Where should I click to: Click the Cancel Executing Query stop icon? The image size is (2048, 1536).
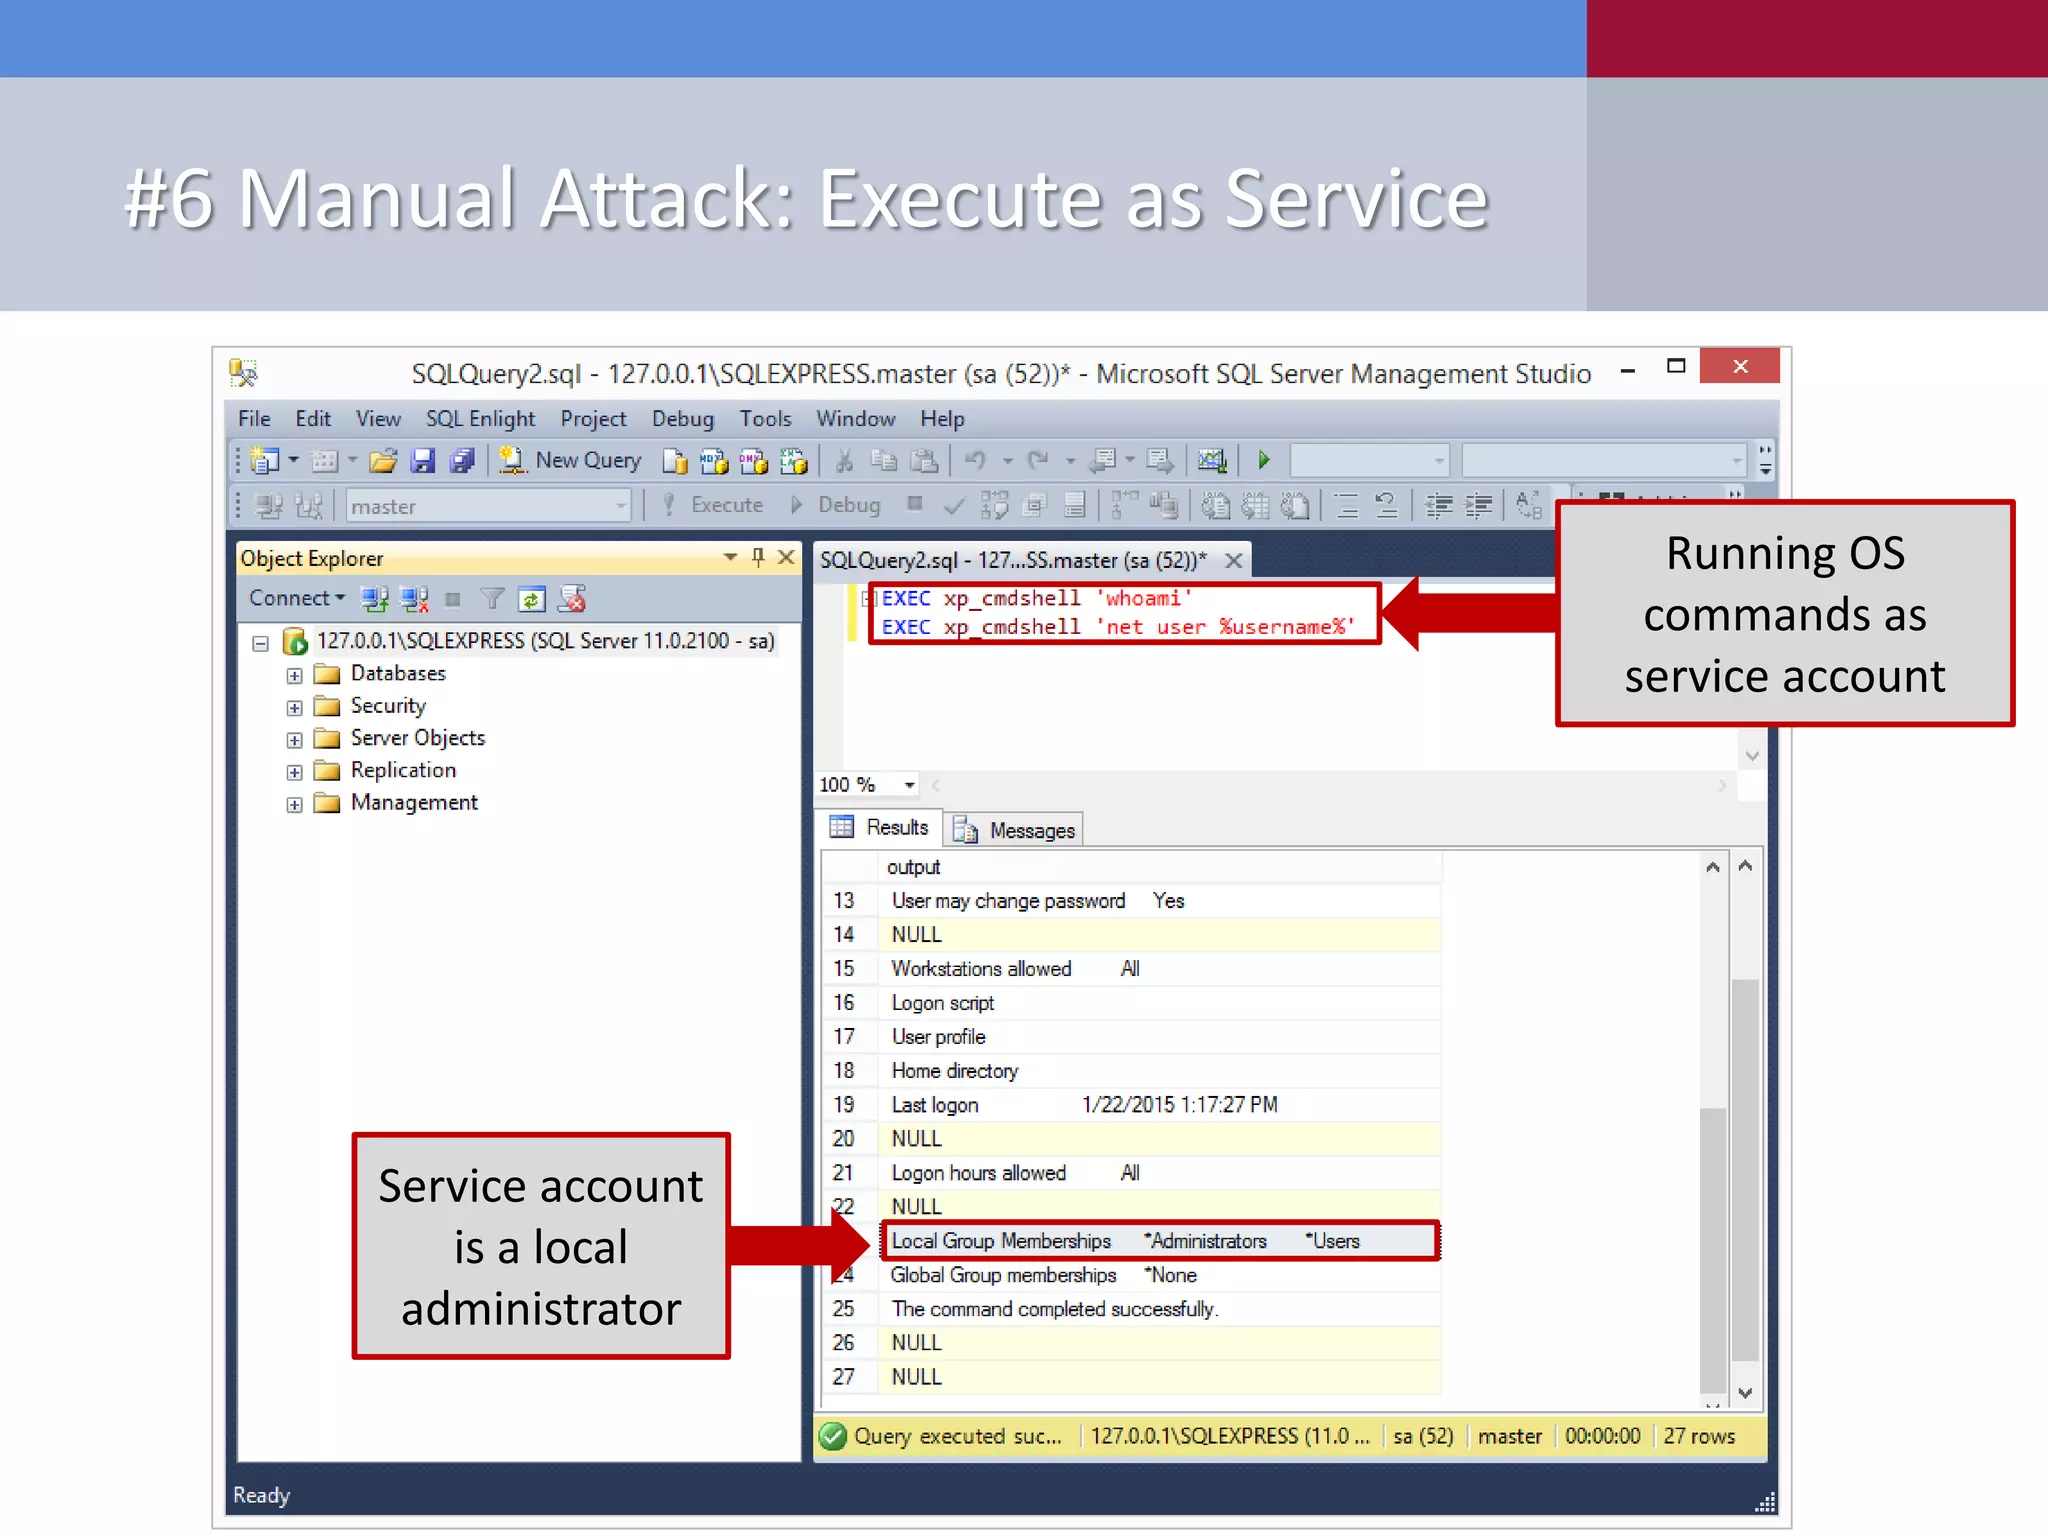click(x=914, y=504)
